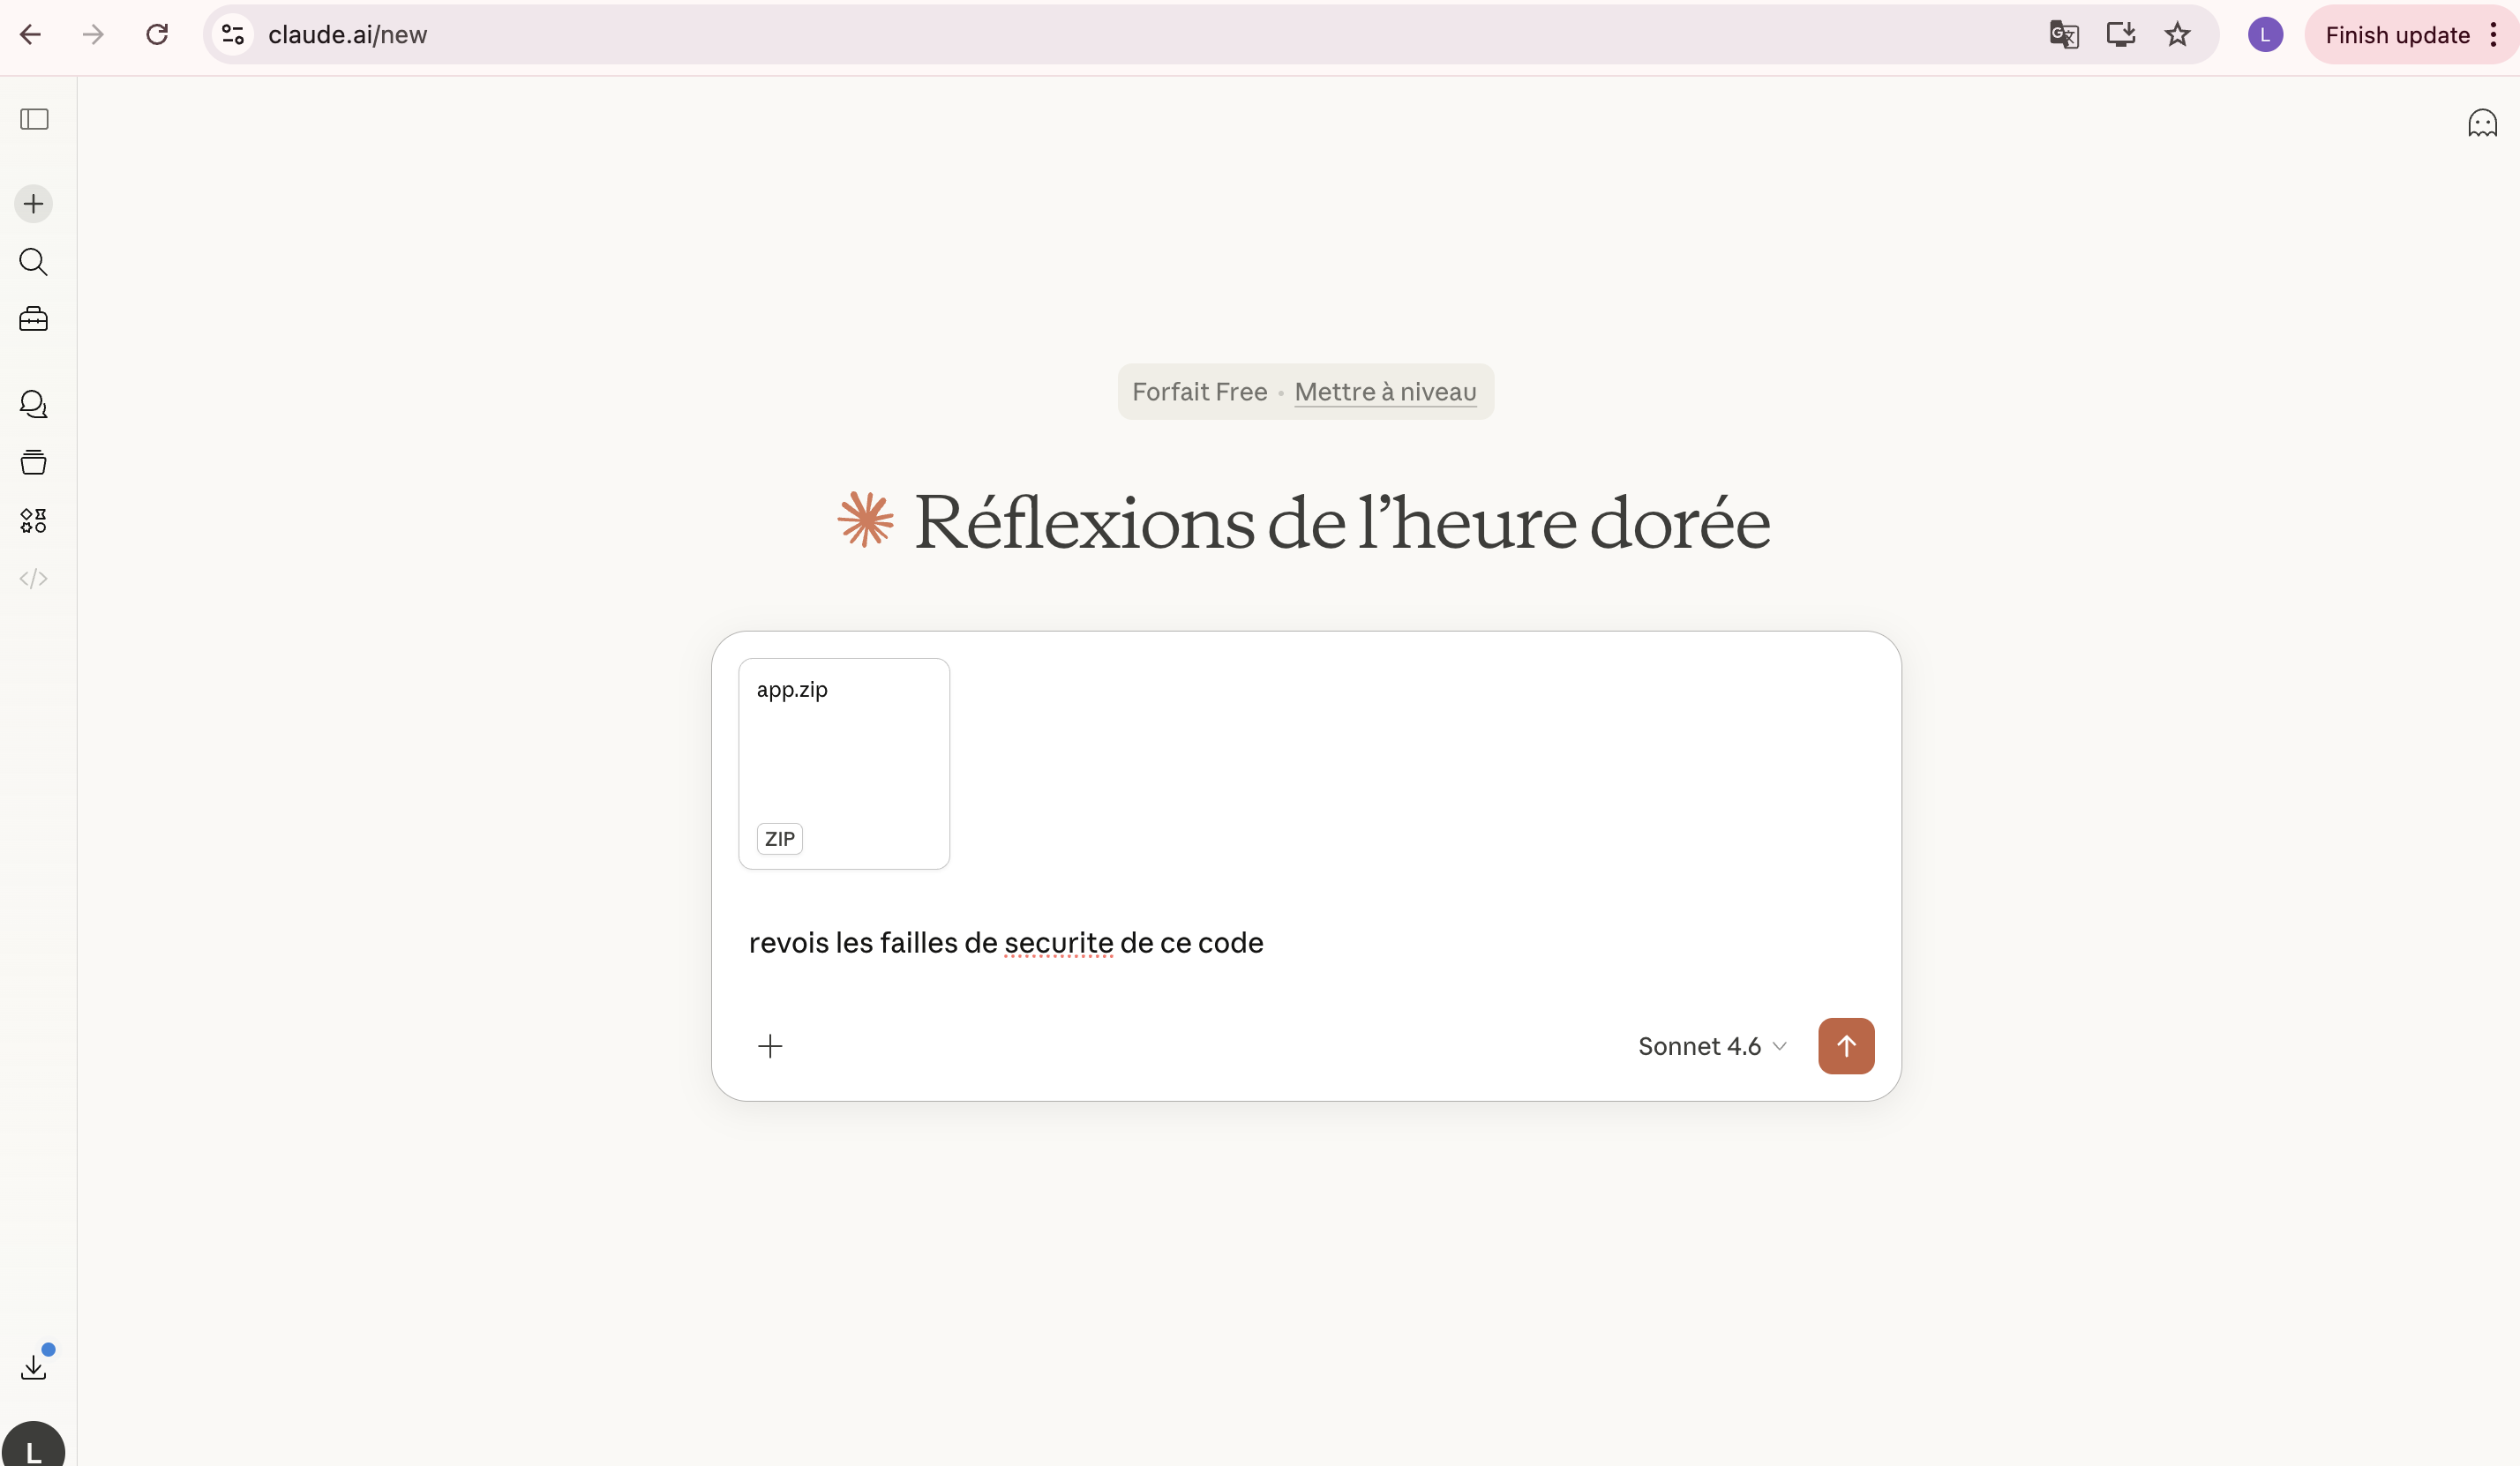Open connectors via the shapes icon

pyautogui.click(x=33, y=519)
